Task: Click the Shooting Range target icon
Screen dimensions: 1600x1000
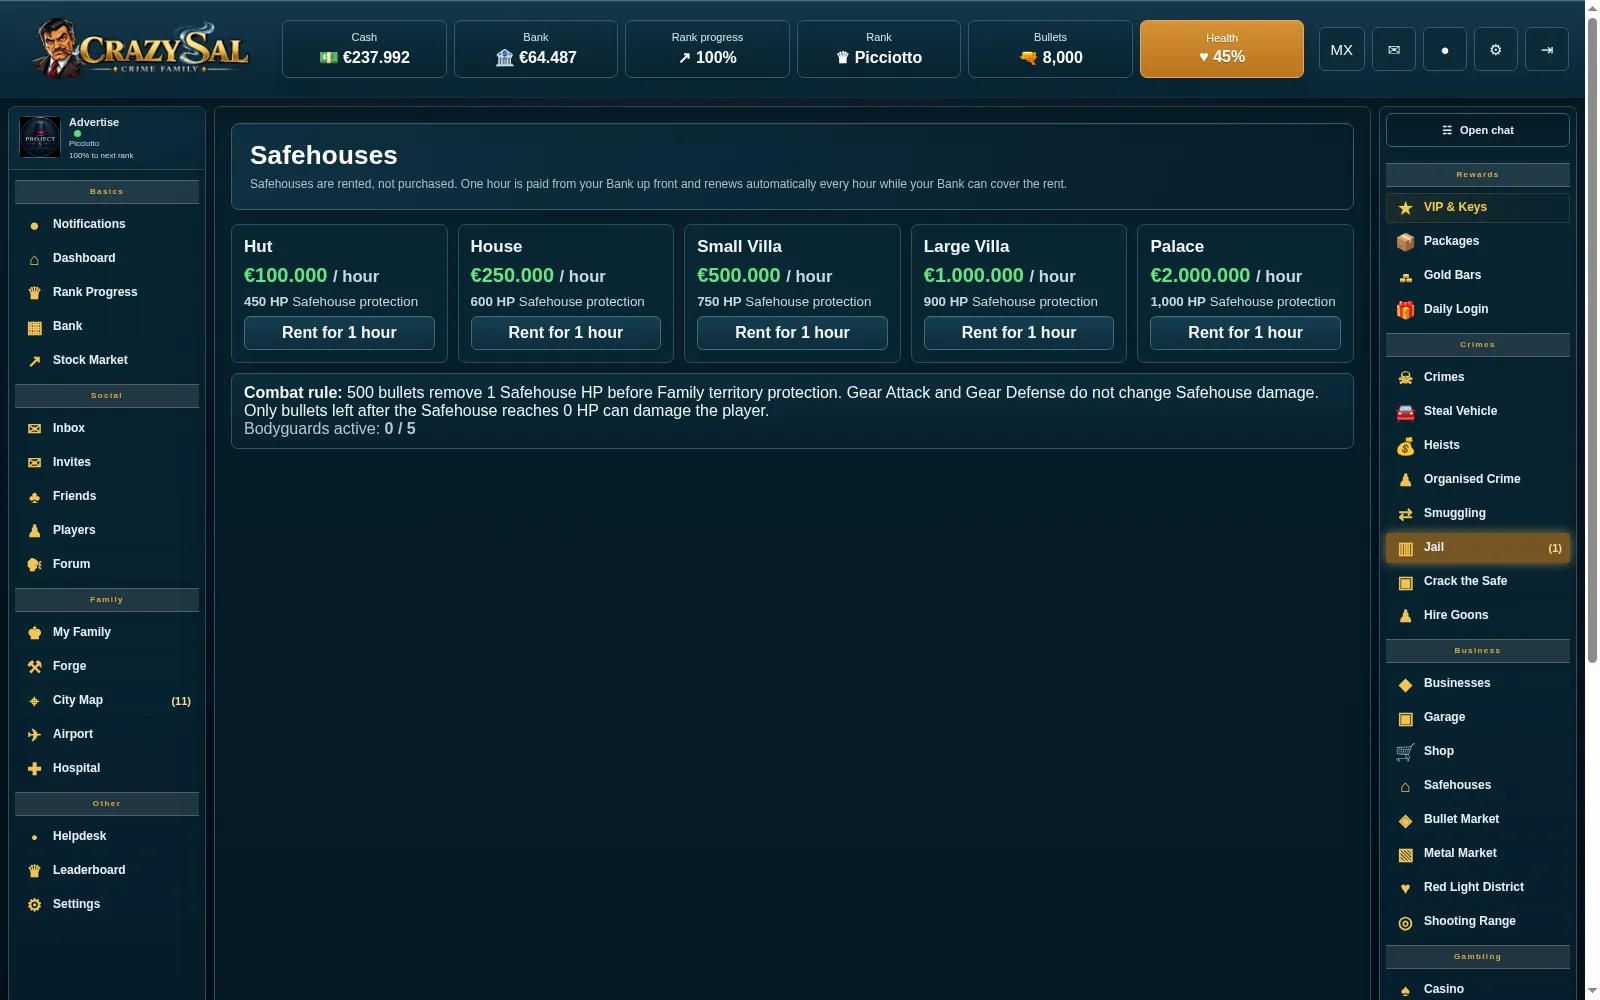Action: (x=1405, y=922)
